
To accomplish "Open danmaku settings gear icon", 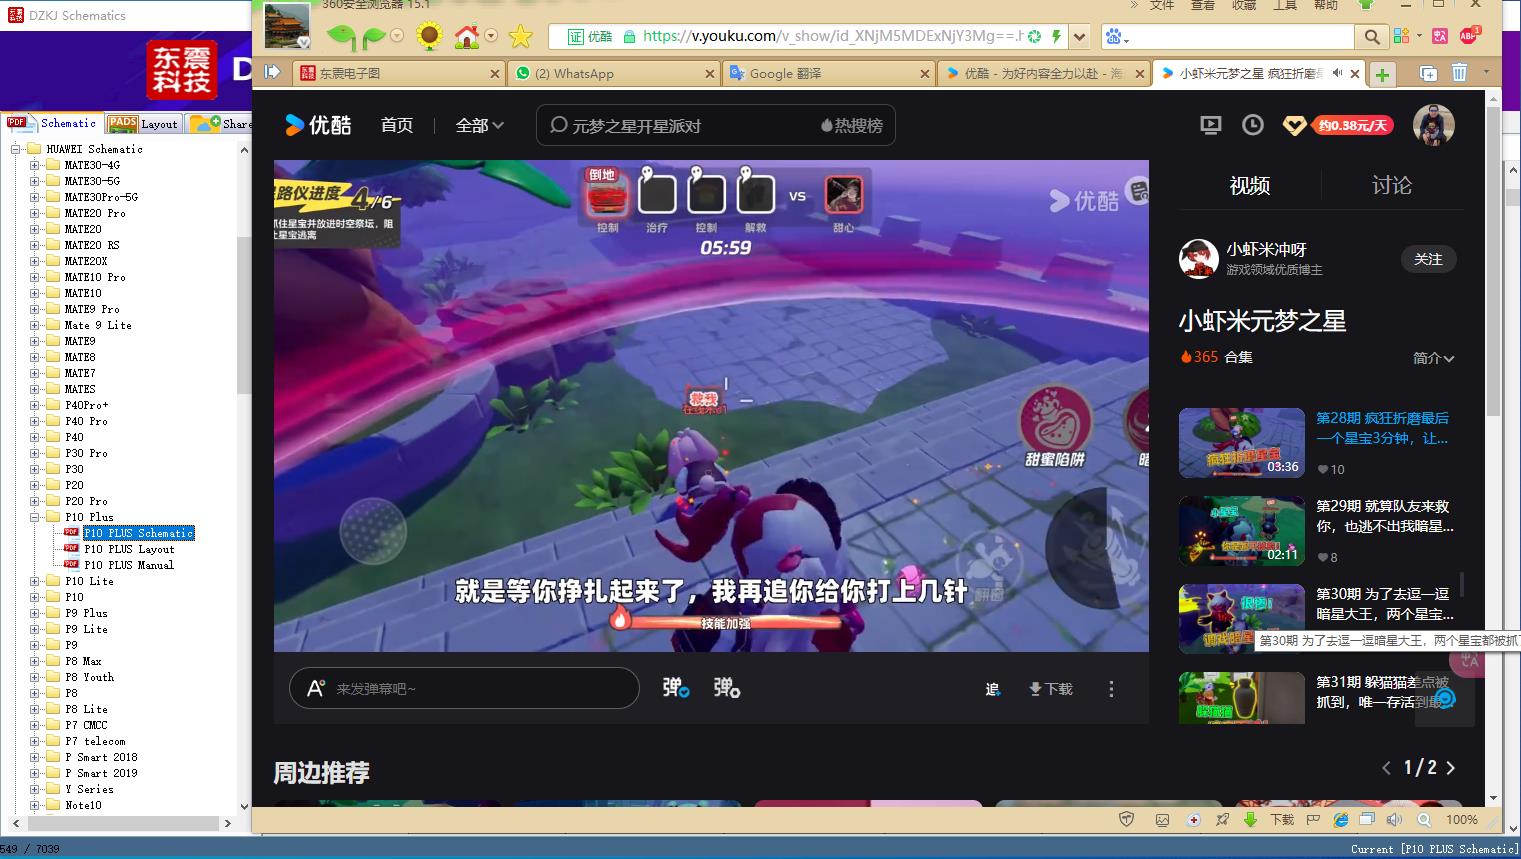I will point(726,688).
